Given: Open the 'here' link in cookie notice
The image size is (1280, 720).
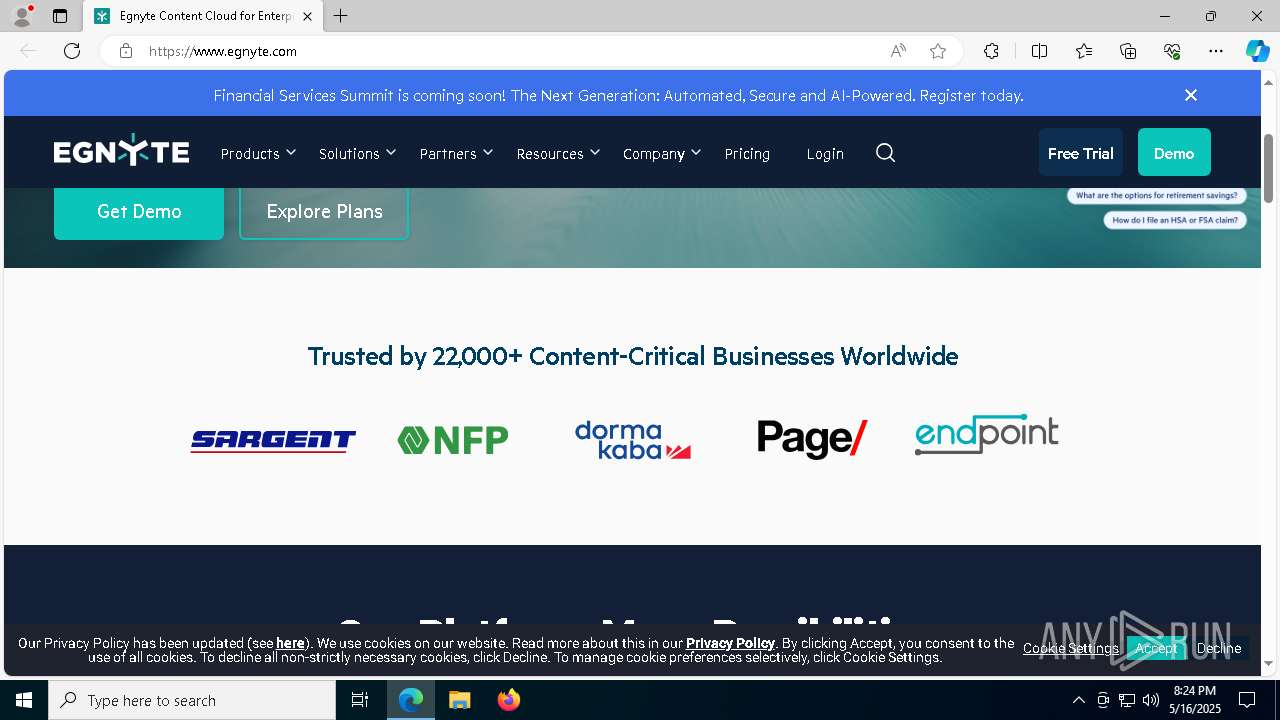Looking at the screenshot, I should tap(290, 643).
